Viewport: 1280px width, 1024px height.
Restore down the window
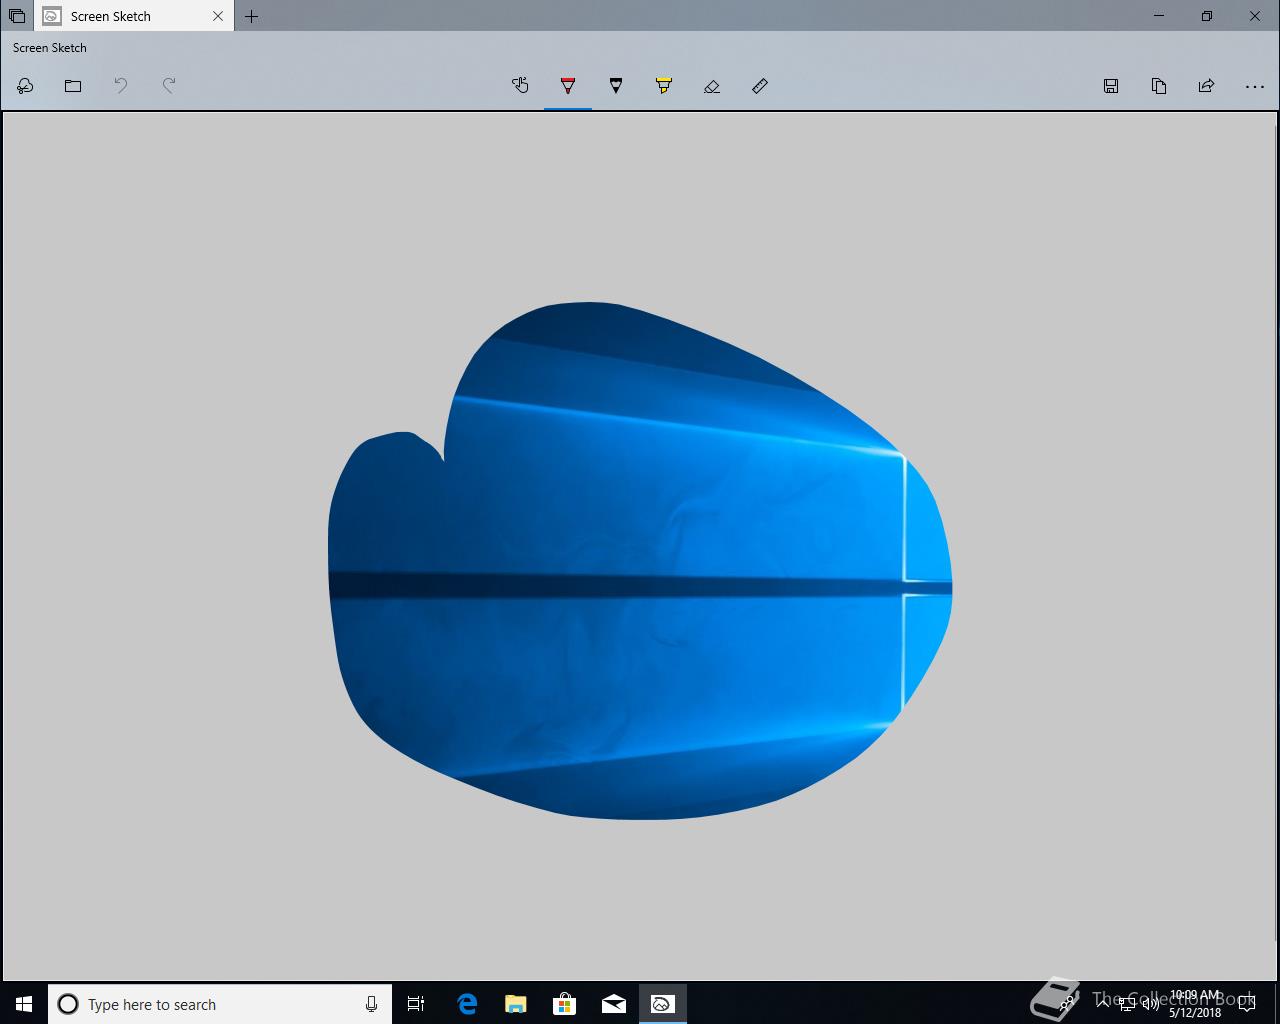pos(1207,16)
